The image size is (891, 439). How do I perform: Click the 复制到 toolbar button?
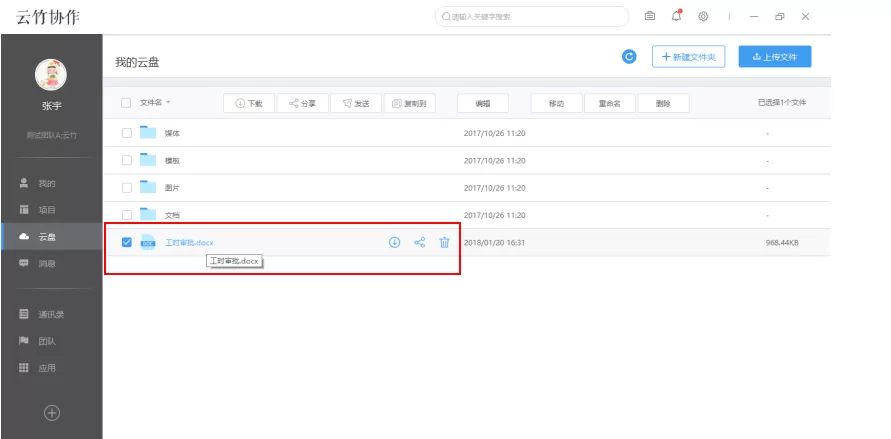410,103
